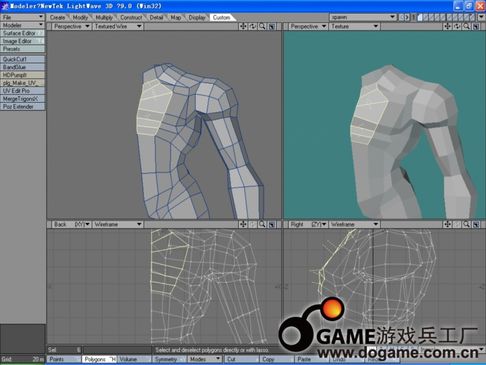Open Wireframe dropdown of Back viewport
486x365 pixels.
[x=118, y=224]
